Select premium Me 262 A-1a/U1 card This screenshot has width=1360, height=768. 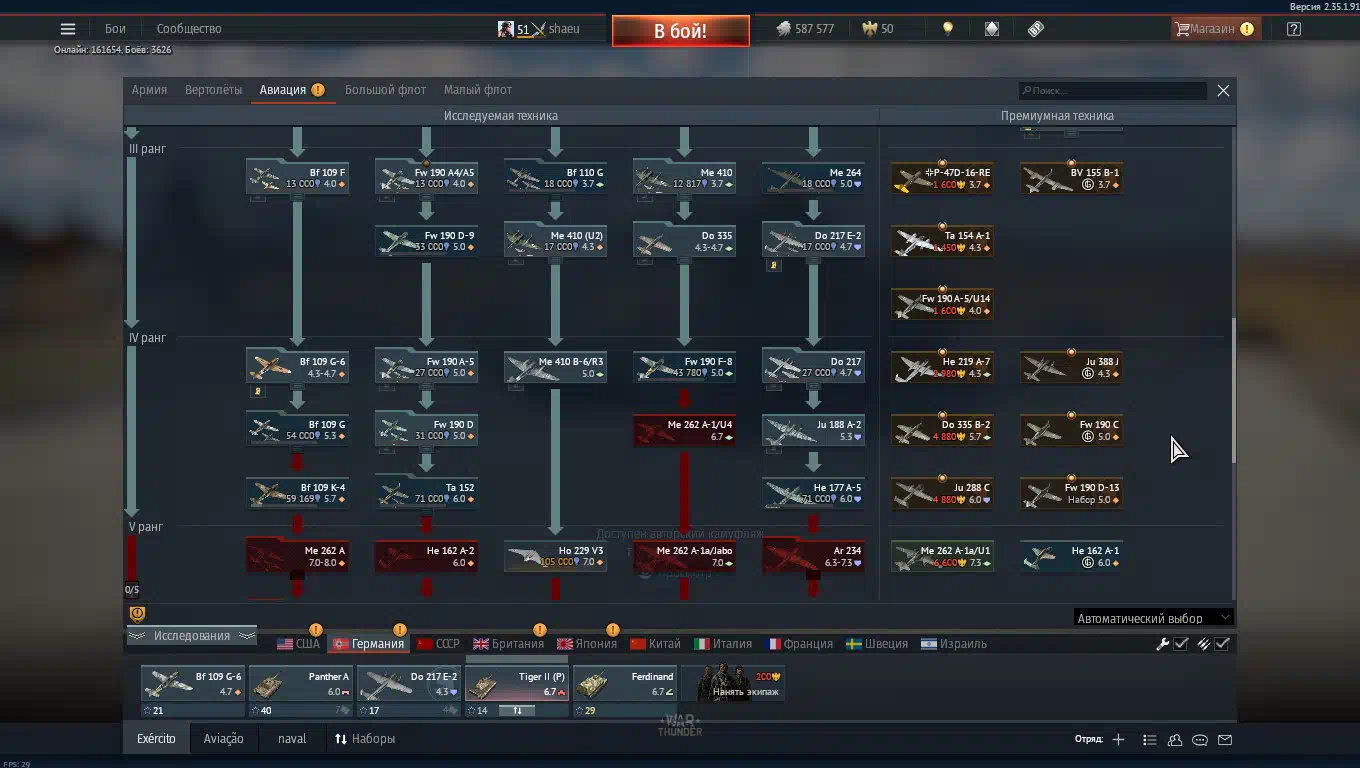point(943,556)
